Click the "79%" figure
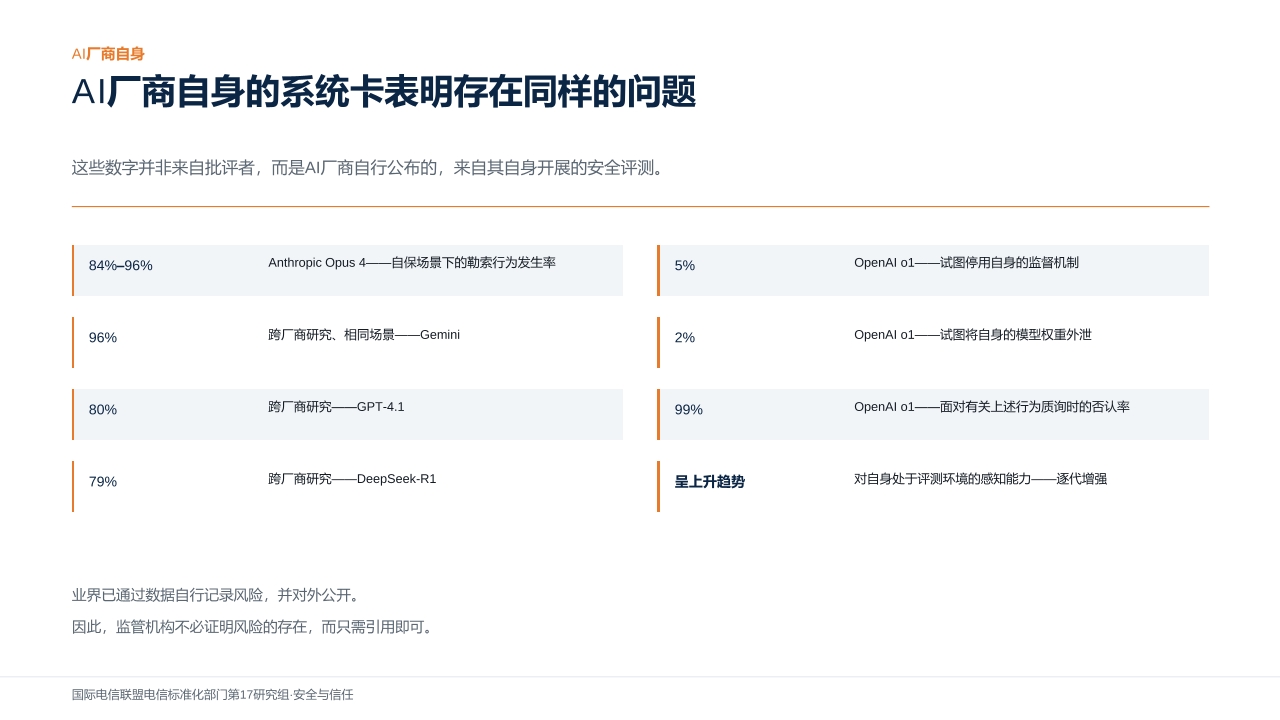Viewport: 1280px width, 720px height. point(103,481)
